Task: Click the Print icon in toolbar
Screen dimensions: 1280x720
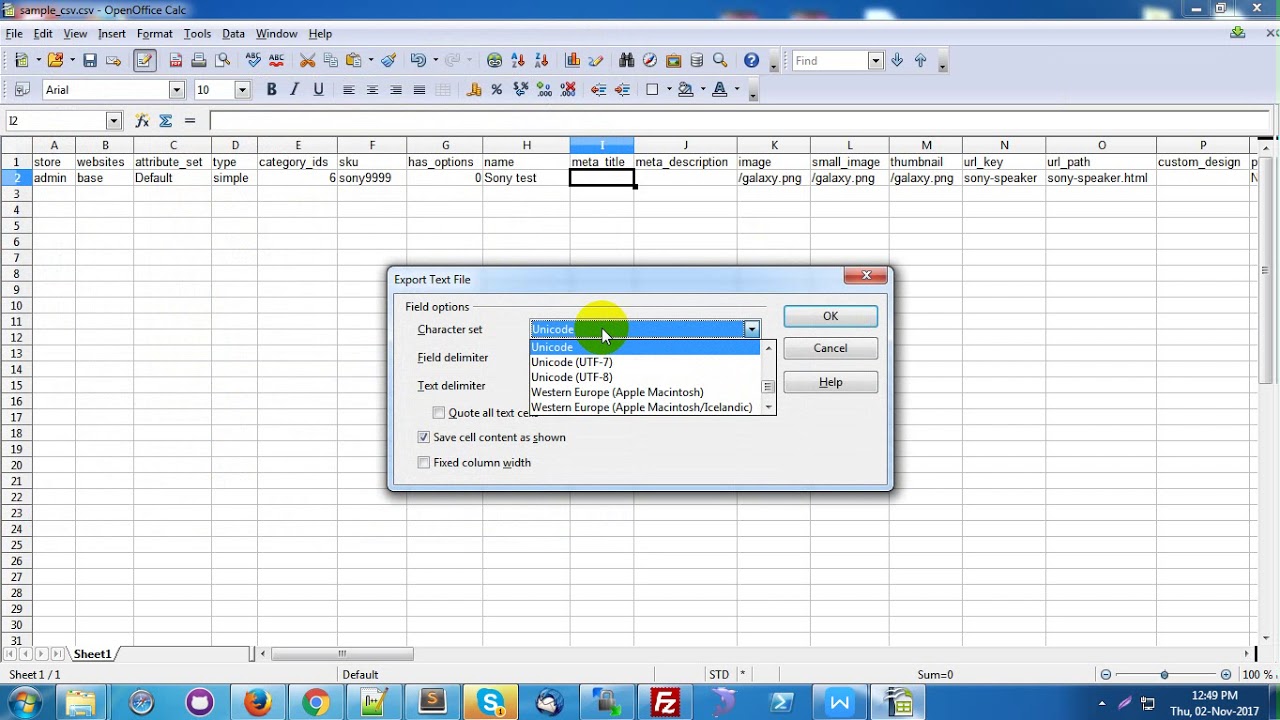Action: [199, 61]
